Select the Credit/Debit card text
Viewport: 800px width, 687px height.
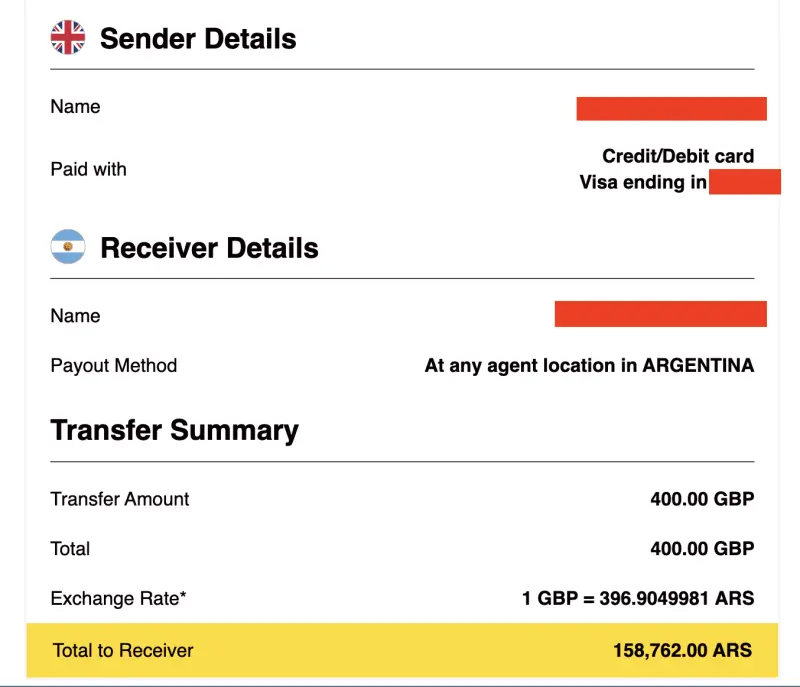[x=678, y=156]
